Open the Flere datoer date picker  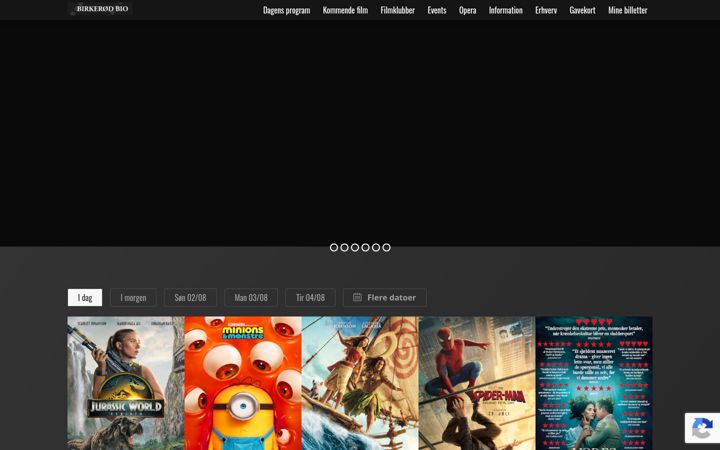click(x=384, y=298)
